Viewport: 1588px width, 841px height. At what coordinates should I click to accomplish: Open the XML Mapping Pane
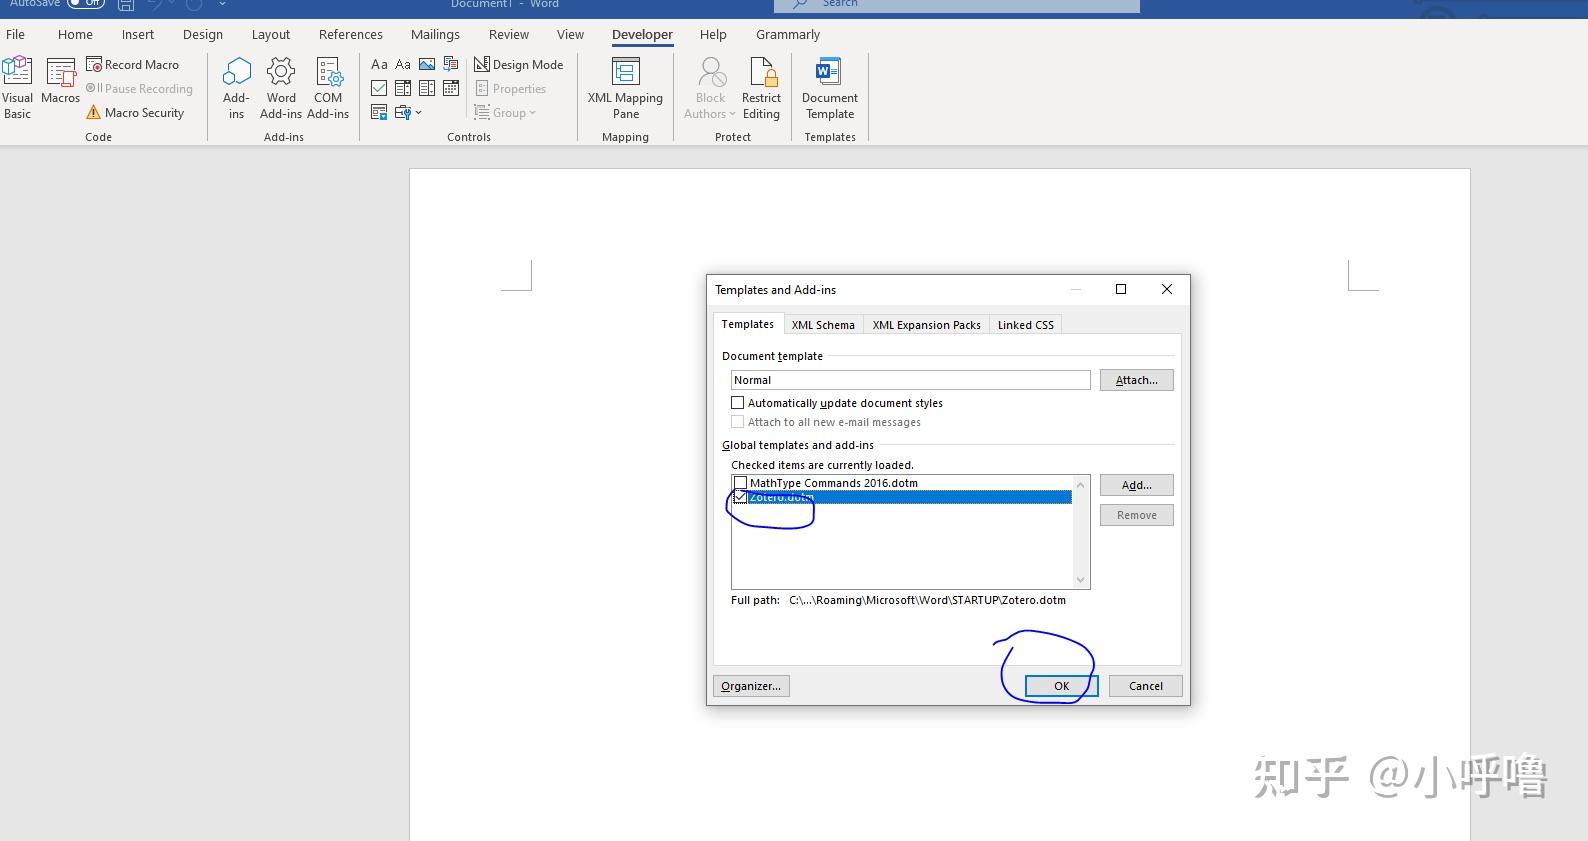coord(625,88)
